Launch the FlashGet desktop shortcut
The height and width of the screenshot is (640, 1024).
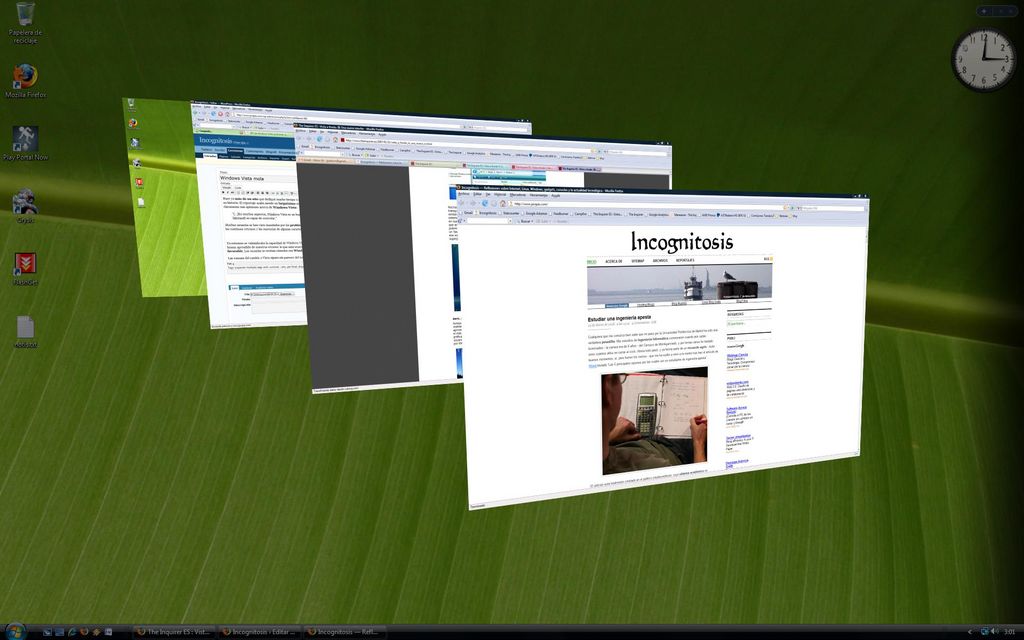tap(25, 265)
